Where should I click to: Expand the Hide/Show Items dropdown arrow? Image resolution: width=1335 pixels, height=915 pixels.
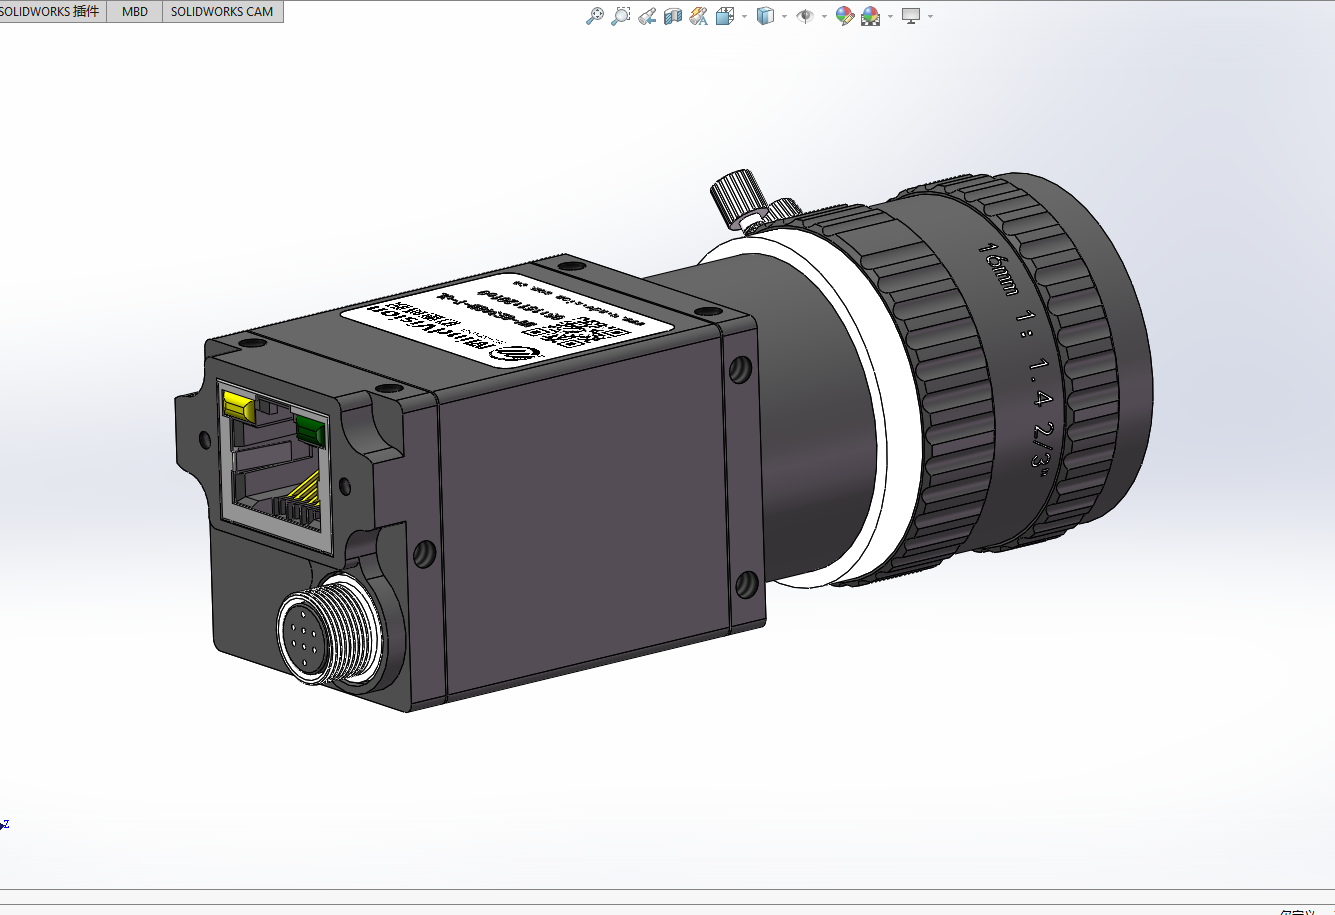click(824, 16)
